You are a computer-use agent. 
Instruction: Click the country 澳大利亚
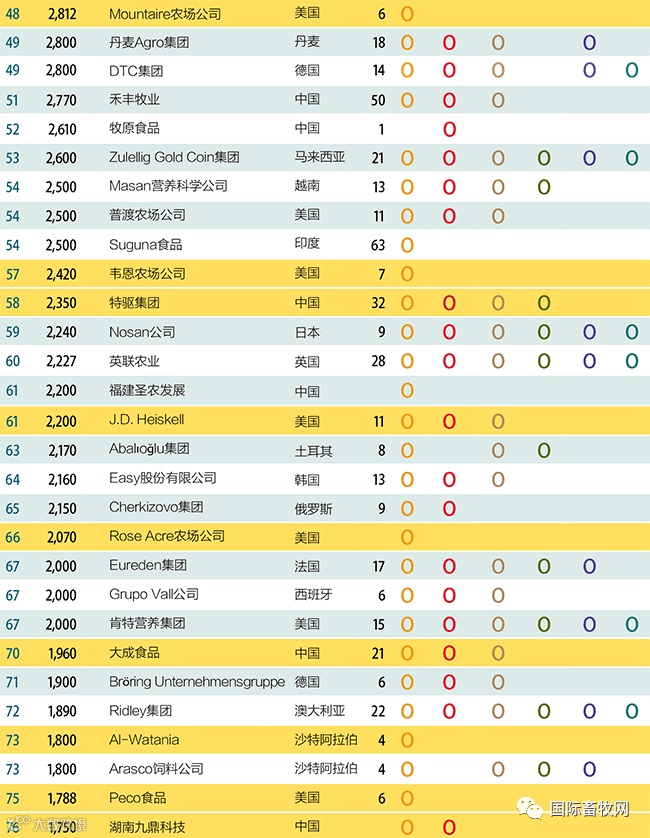(x=320, y=711)
